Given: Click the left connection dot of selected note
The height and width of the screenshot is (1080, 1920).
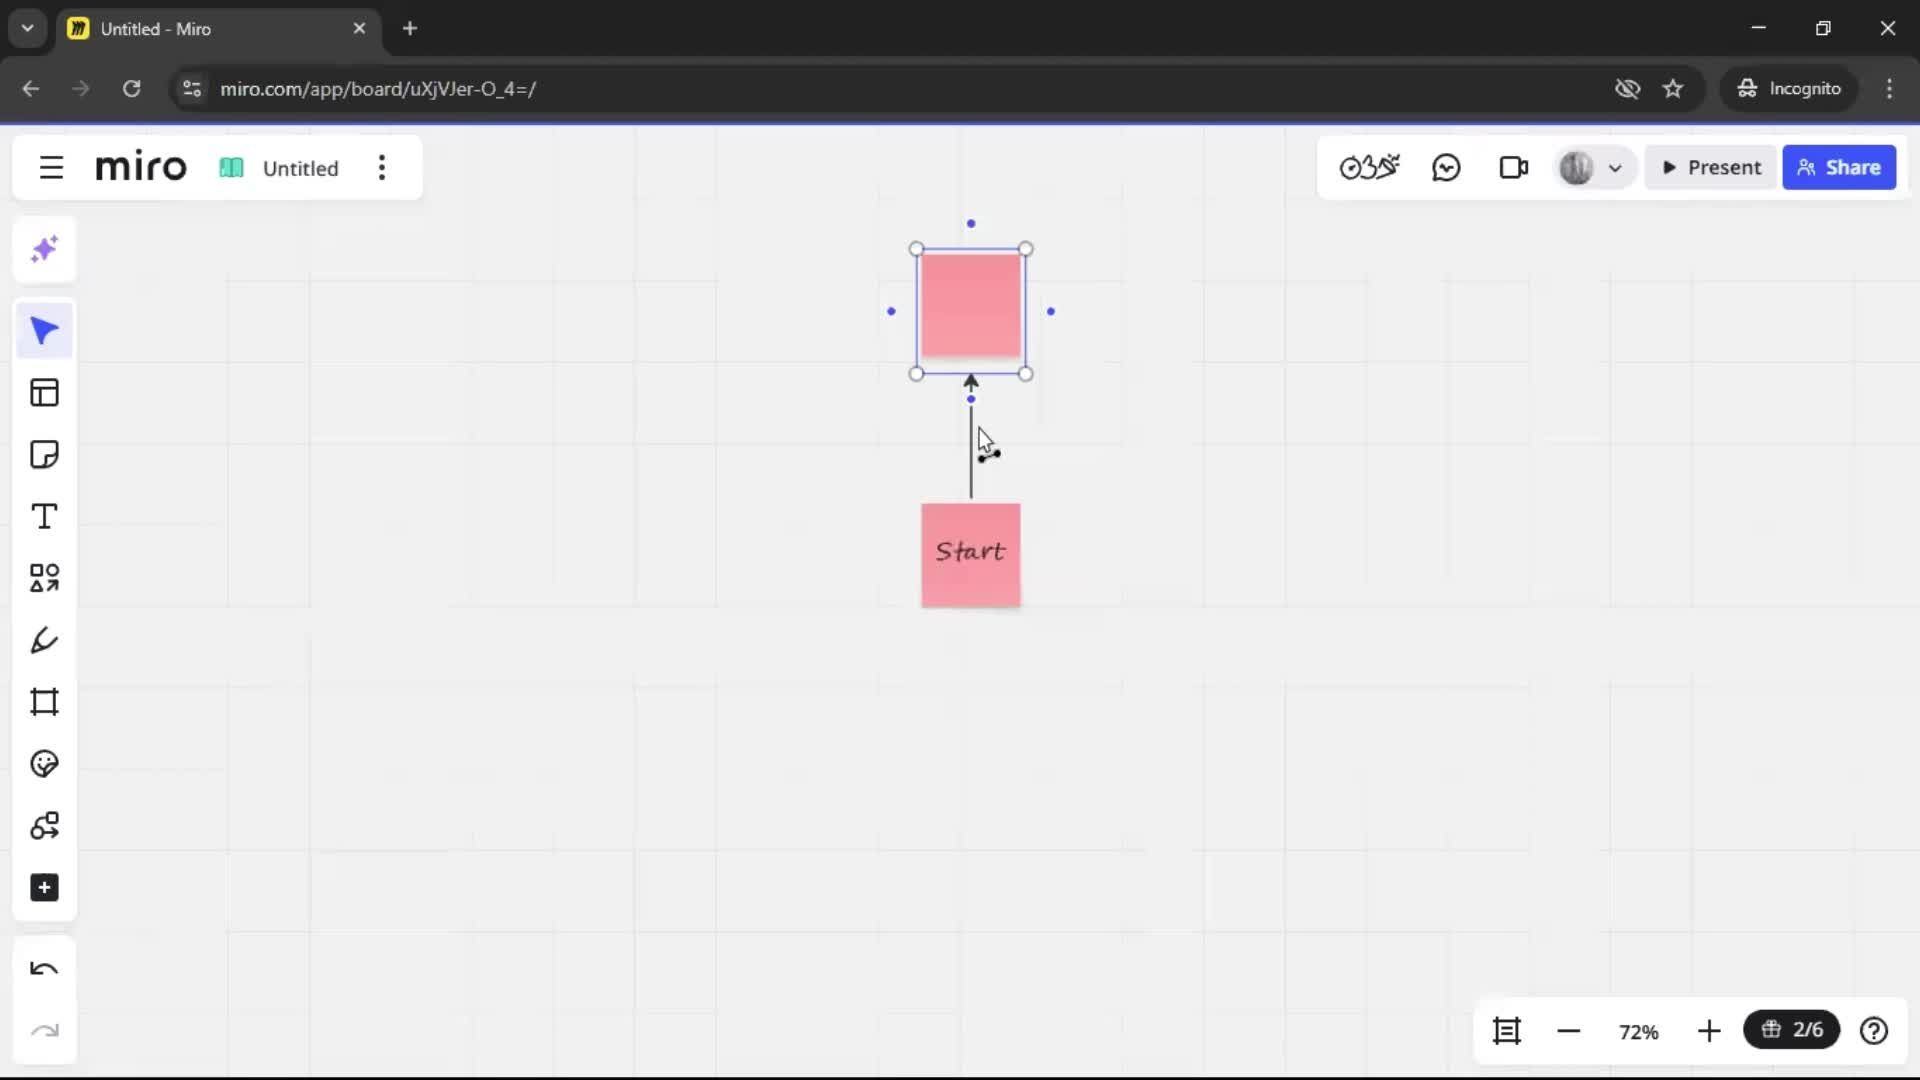Looking at the screenshot, I should (x=891, y=312).
